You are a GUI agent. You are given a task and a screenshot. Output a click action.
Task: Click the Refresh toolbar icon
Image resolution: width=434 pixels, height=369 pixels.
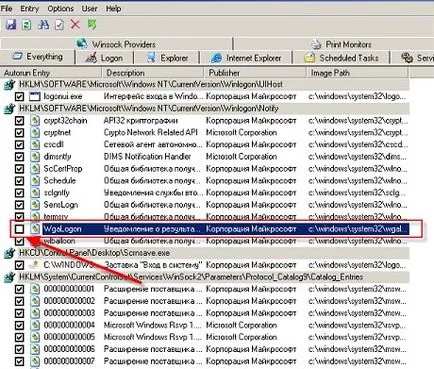click(x=27, y=25)
